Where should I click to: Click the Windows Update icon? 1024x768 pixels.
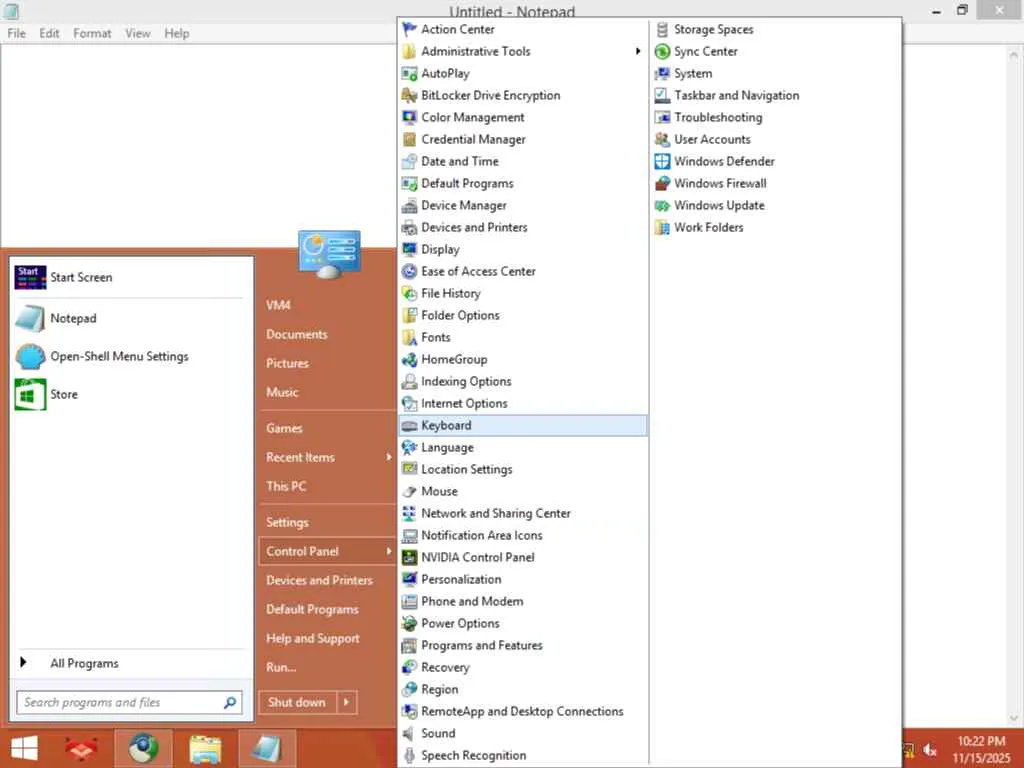pos(662,206)
